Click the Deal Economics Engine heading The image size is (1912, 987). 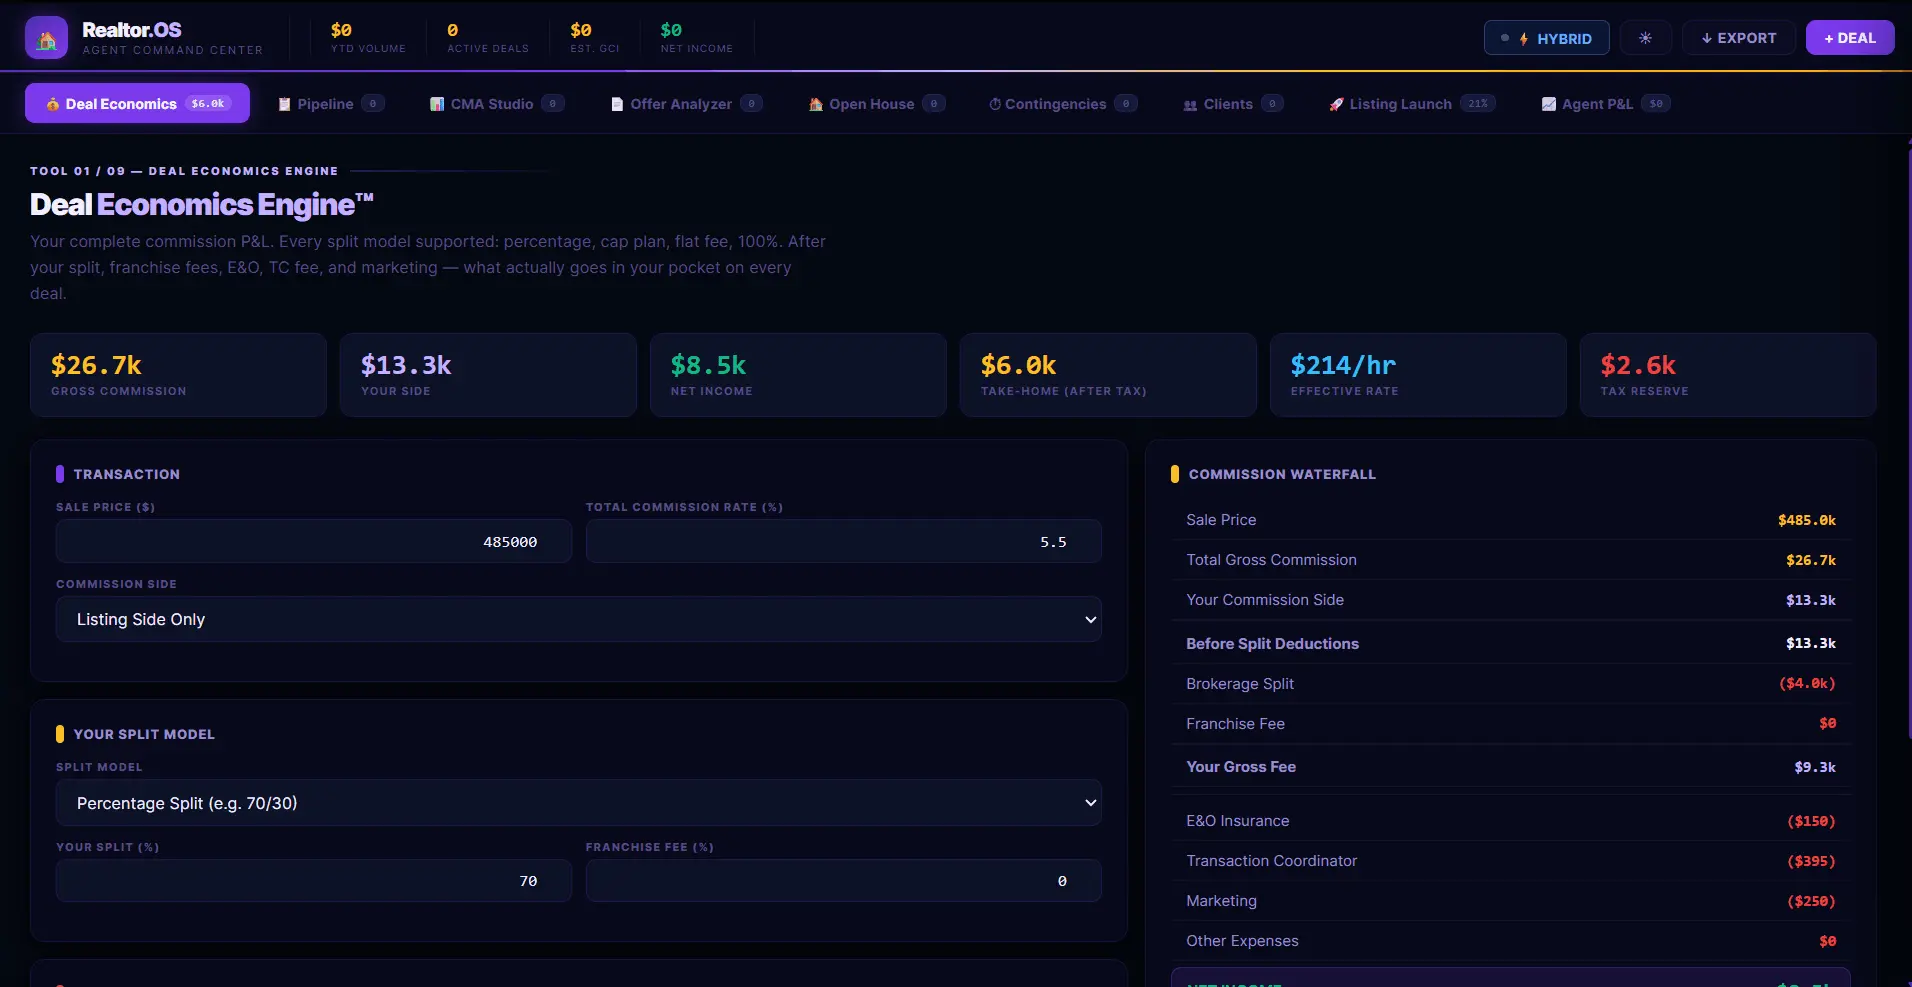click(201, 205)
